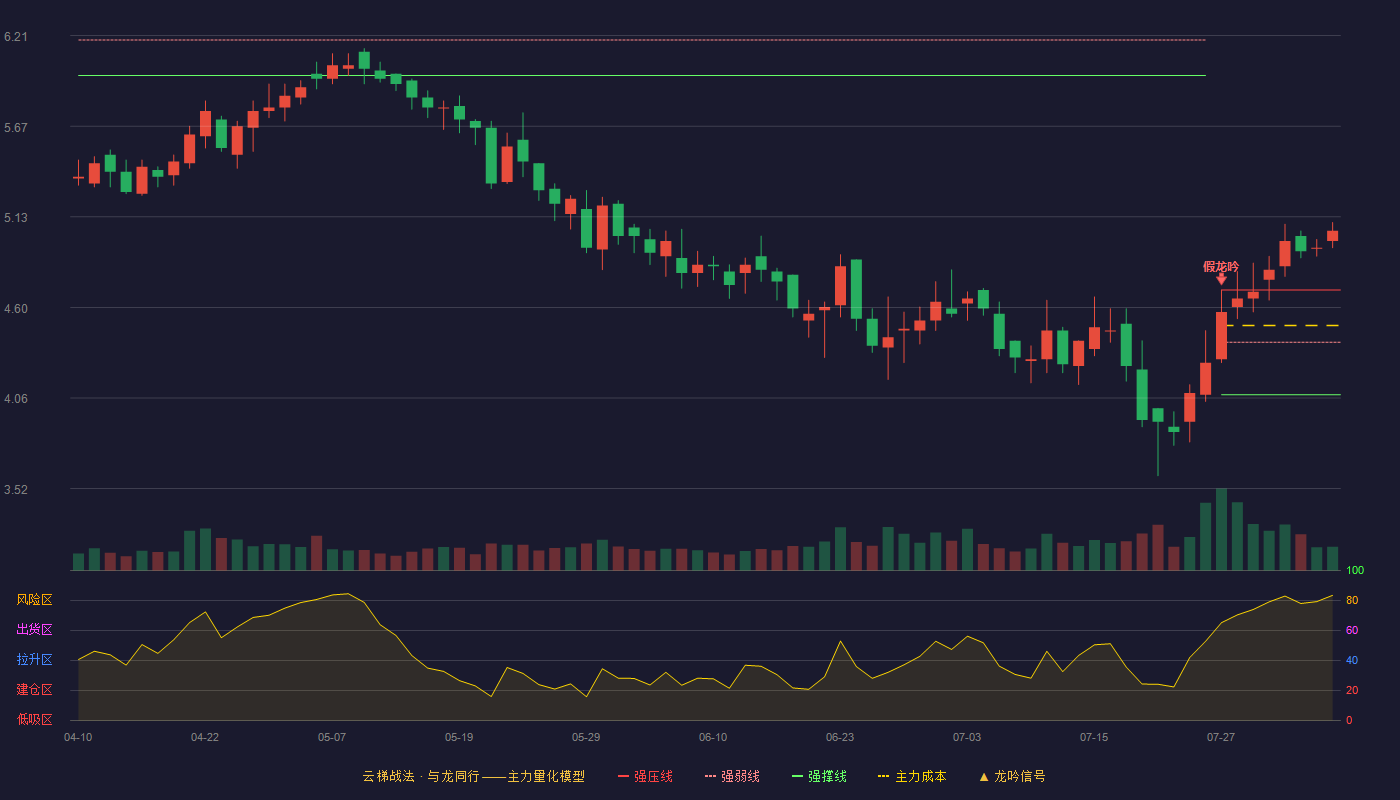This screenshot has width=1400, height=800.
Task: Toggle the 龙吟信号 legend entry
Action: (1012, 776)
